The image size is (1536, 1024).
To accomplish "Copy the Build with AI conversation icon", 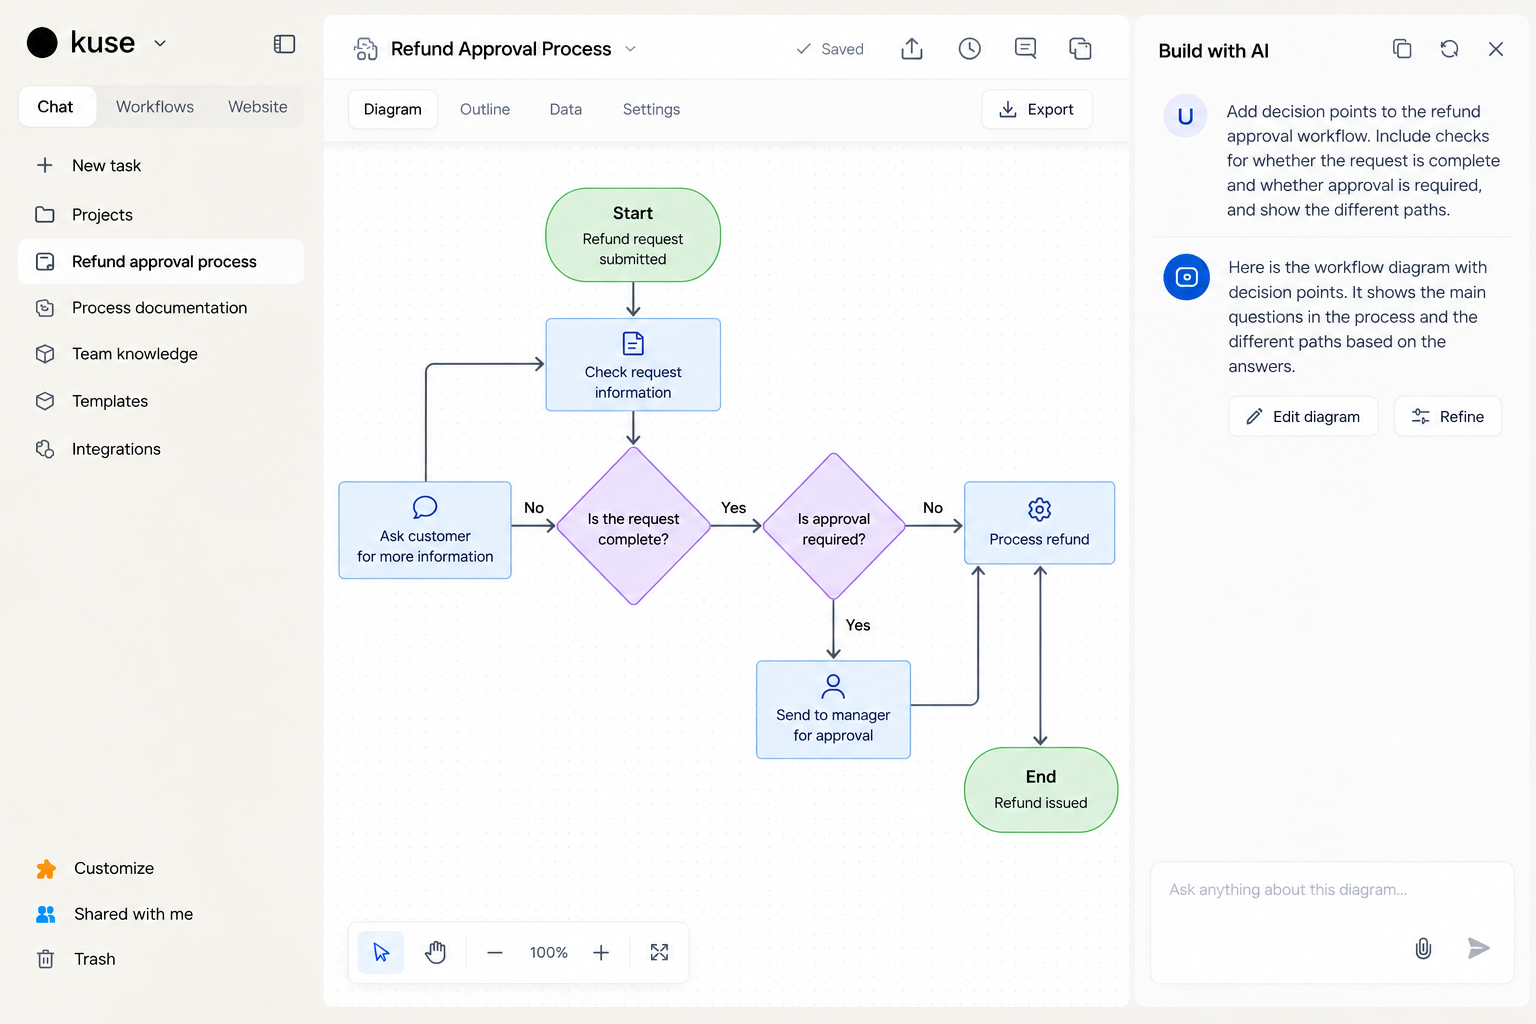I will [x=1402, y=49].
